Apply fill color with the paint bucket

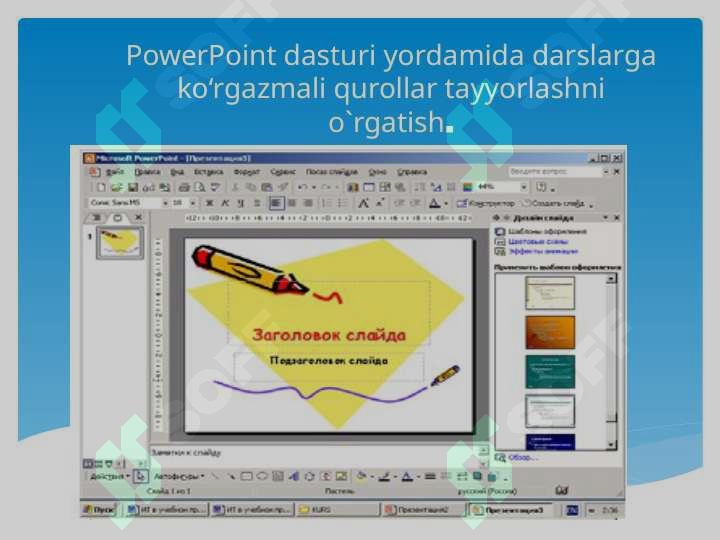[361, 477]
